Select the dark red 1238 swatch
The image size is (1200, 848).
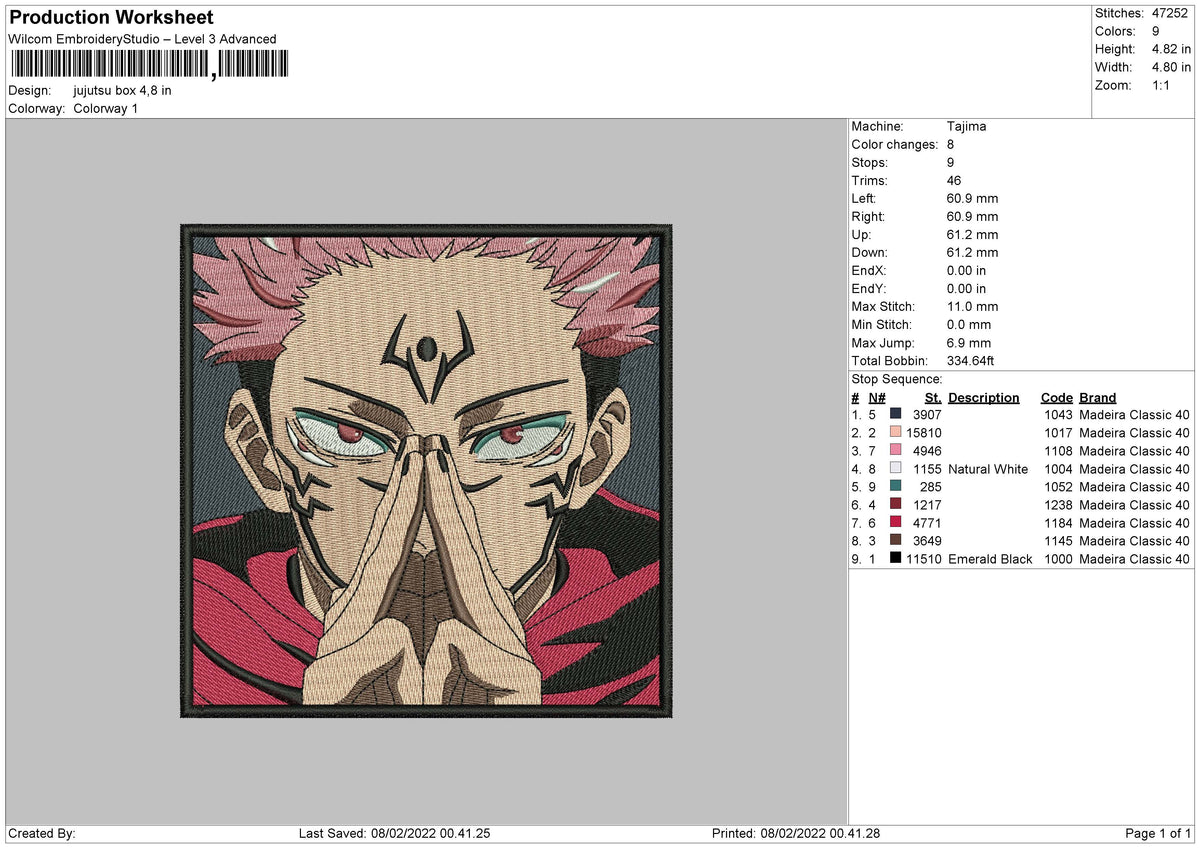tap(895, 504)
